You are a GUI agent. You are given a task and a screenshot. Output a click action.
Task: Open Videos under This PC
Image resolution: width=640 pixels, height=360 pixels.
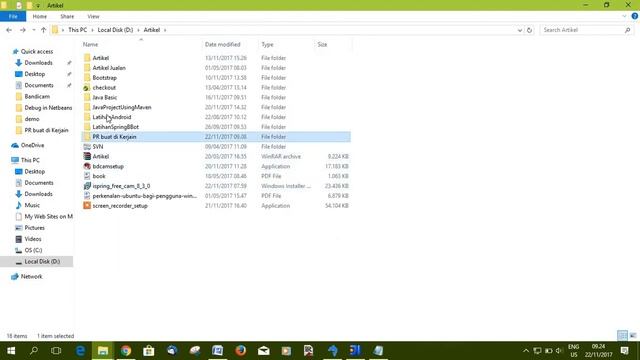click(x=33, y=239)
